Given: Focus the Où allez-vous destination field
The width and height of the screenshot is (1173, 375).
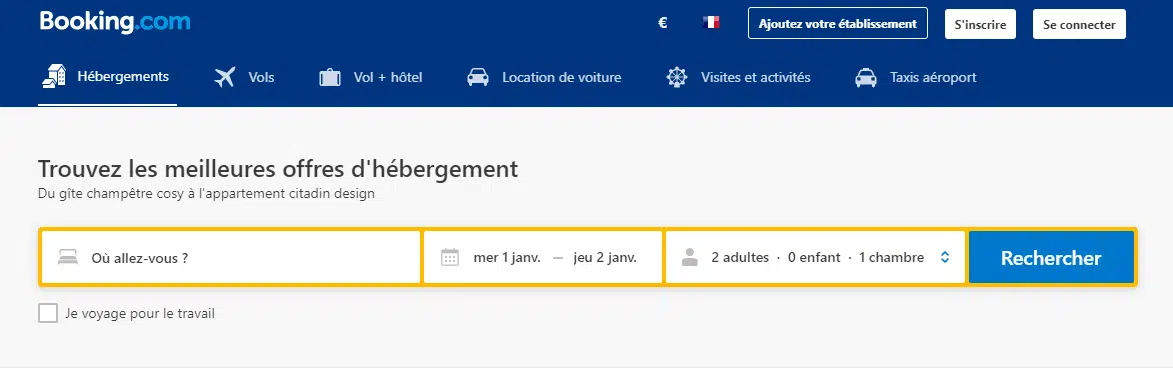Looking at the screenshot, I should tap(230, 257).
